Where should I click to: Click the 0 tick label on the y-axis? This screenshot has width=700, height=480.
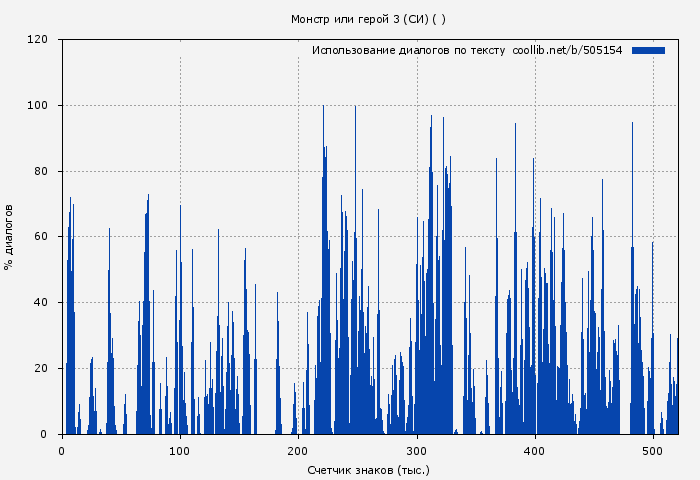coord(44,434)
